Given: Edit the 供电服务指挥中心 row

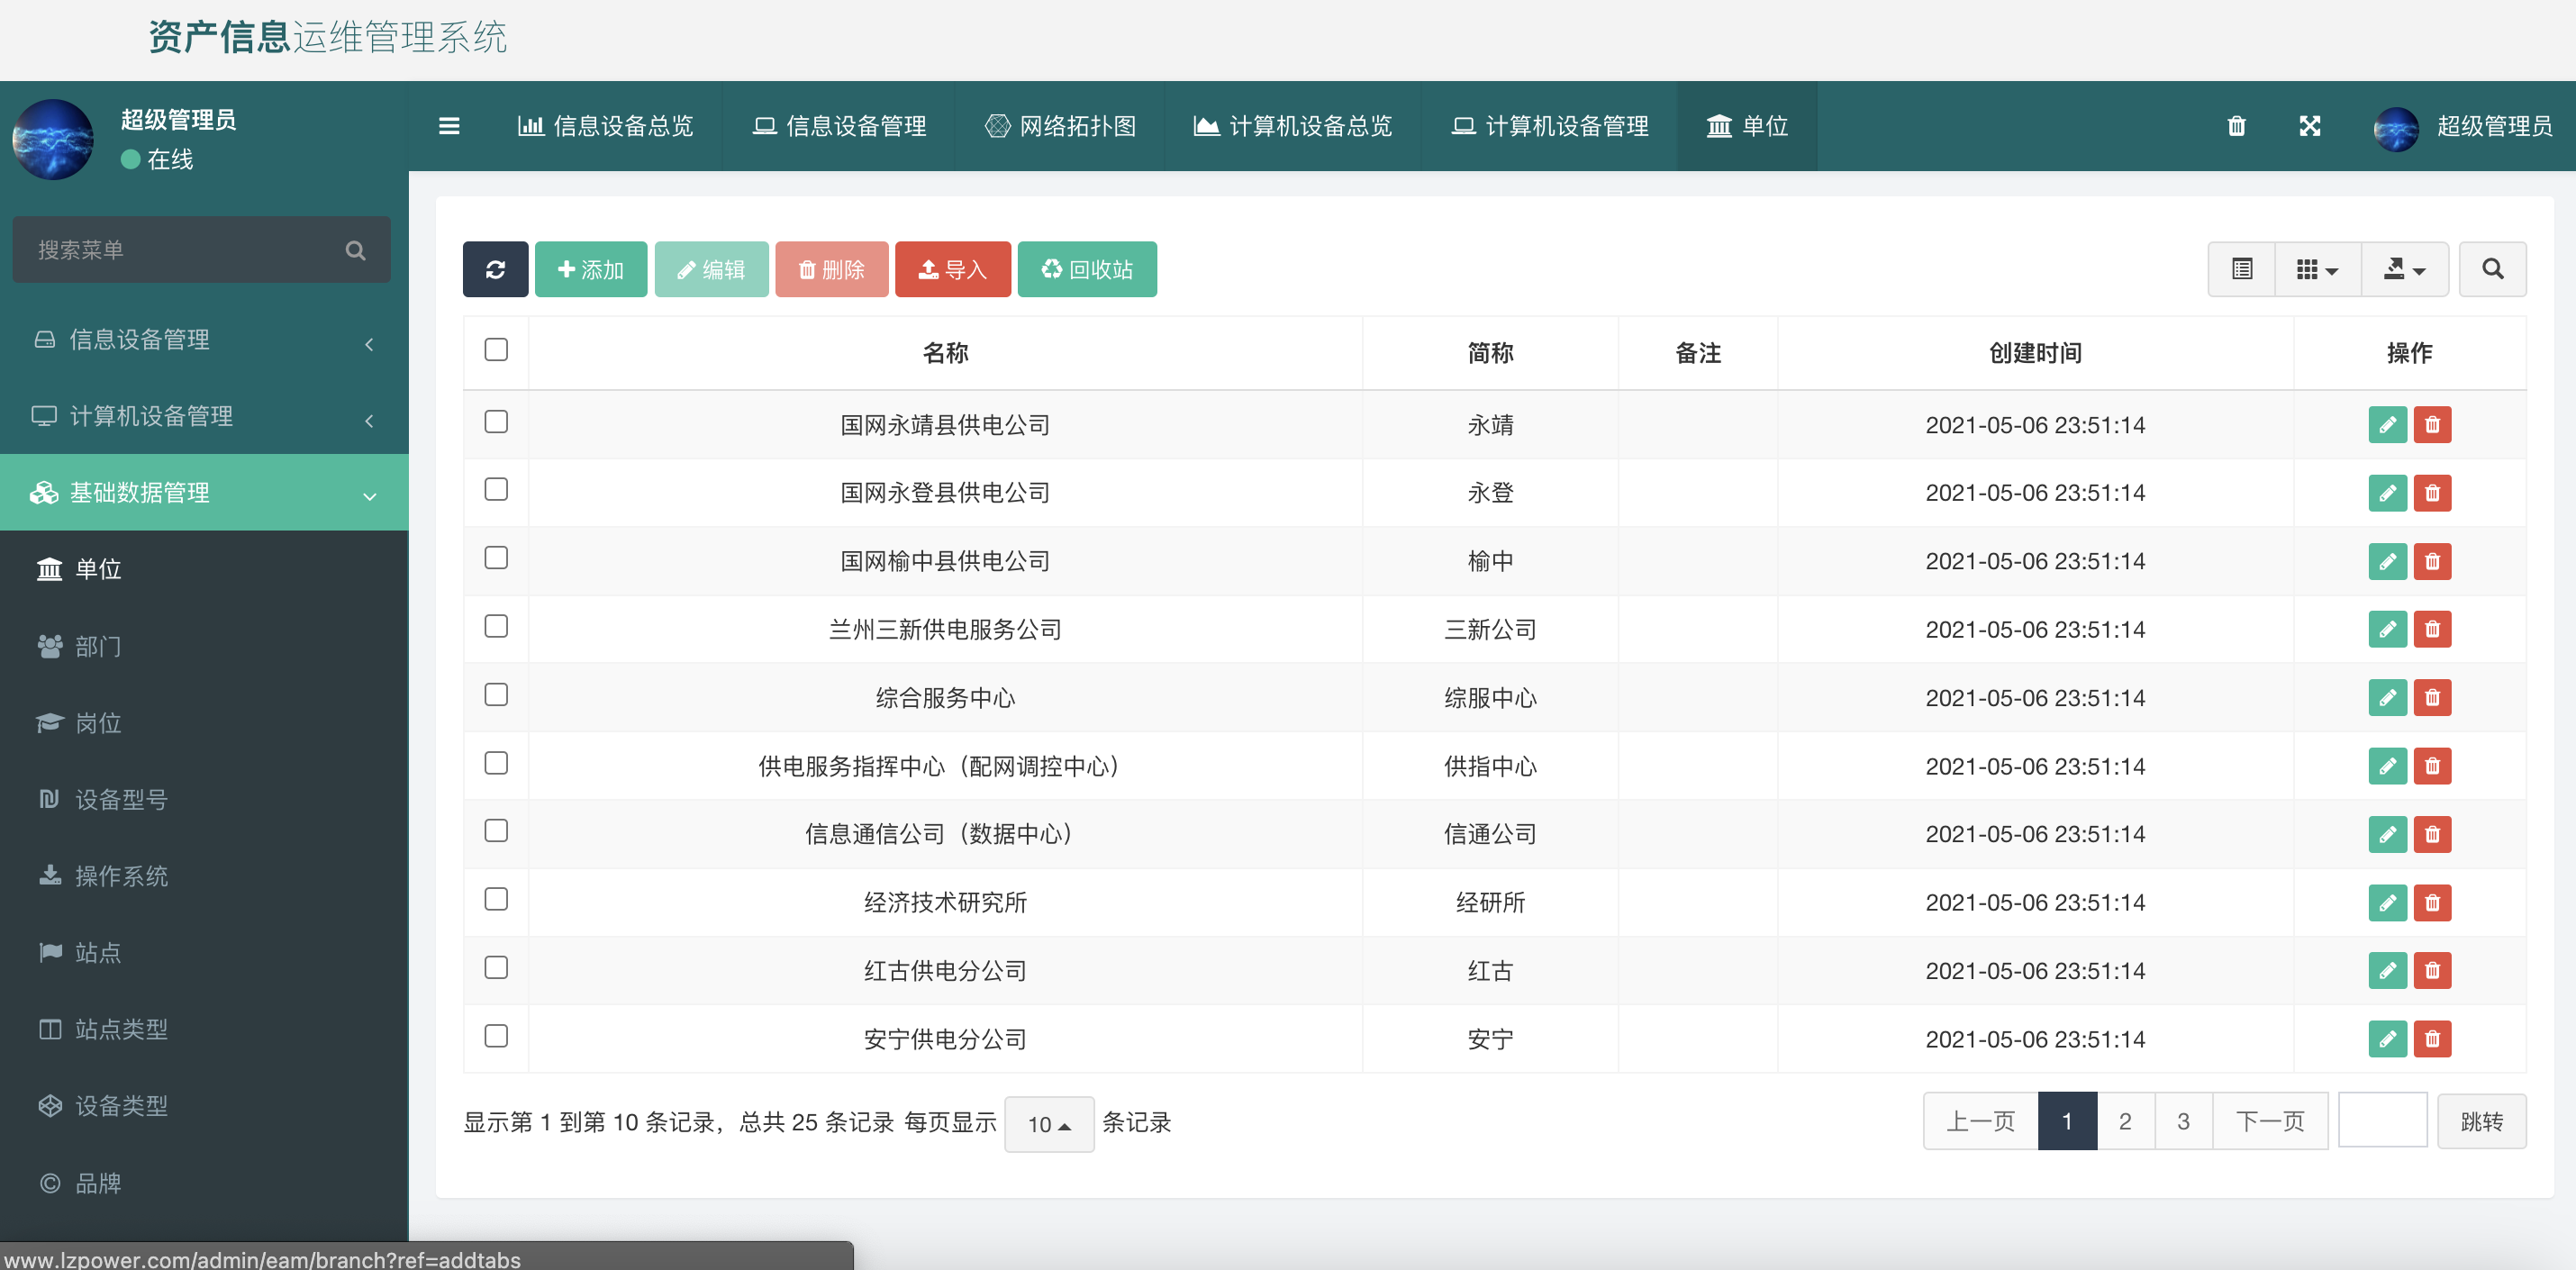Looking at the screenshot, I should pyautogui.click(x=2387, y=766).
